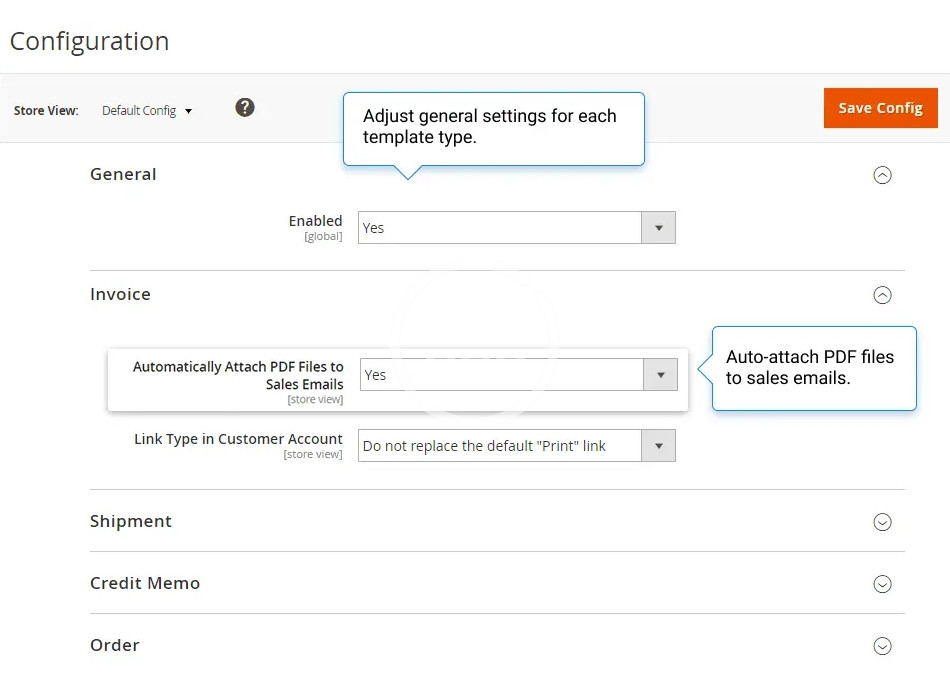Click the "Auto-attach PDF files" tooltip bubble

(x=814, y=367)
